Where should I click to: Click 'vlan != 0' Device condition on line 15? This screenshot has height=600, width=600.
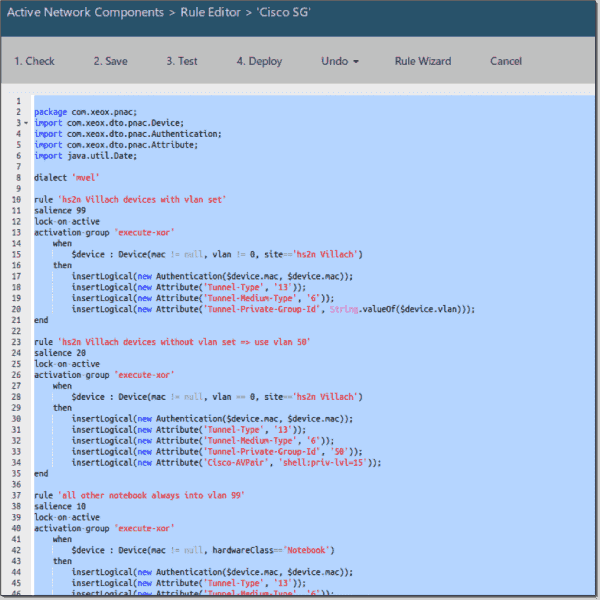pos(234,254)
